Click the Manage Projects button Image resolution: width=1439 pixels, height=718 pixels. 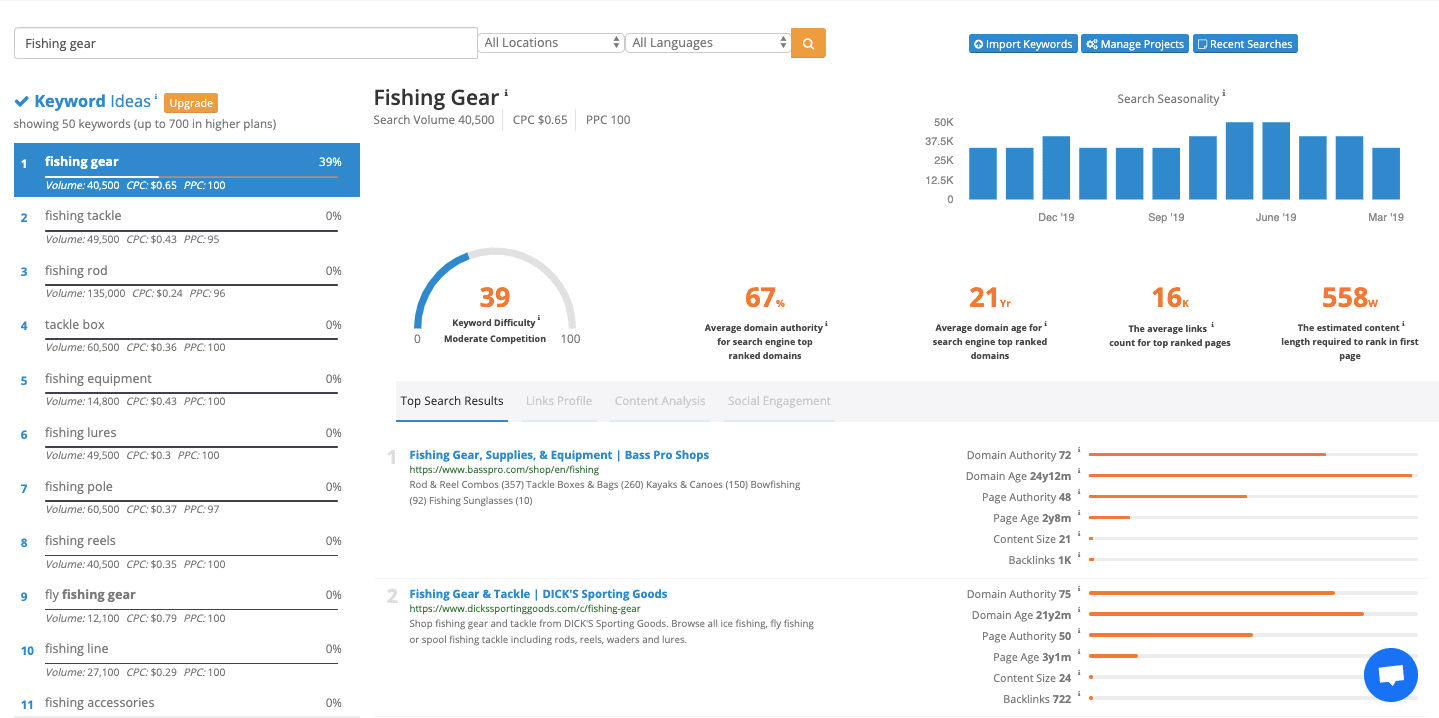(1135, 44)
